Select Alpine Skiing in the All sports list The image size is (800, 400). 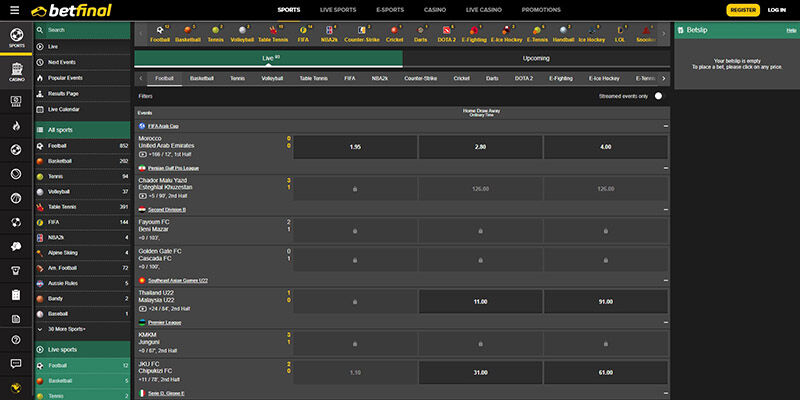[x=83, y=253]
